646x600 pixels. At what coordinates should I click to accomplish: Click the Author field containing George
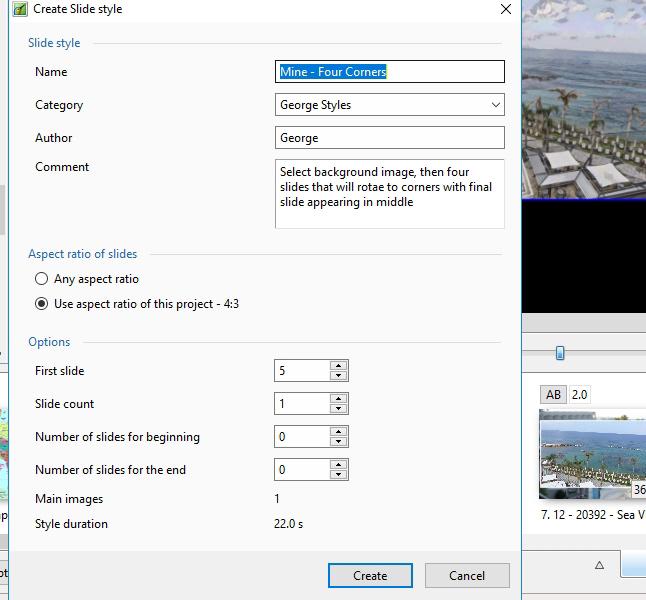pos(389,138)
